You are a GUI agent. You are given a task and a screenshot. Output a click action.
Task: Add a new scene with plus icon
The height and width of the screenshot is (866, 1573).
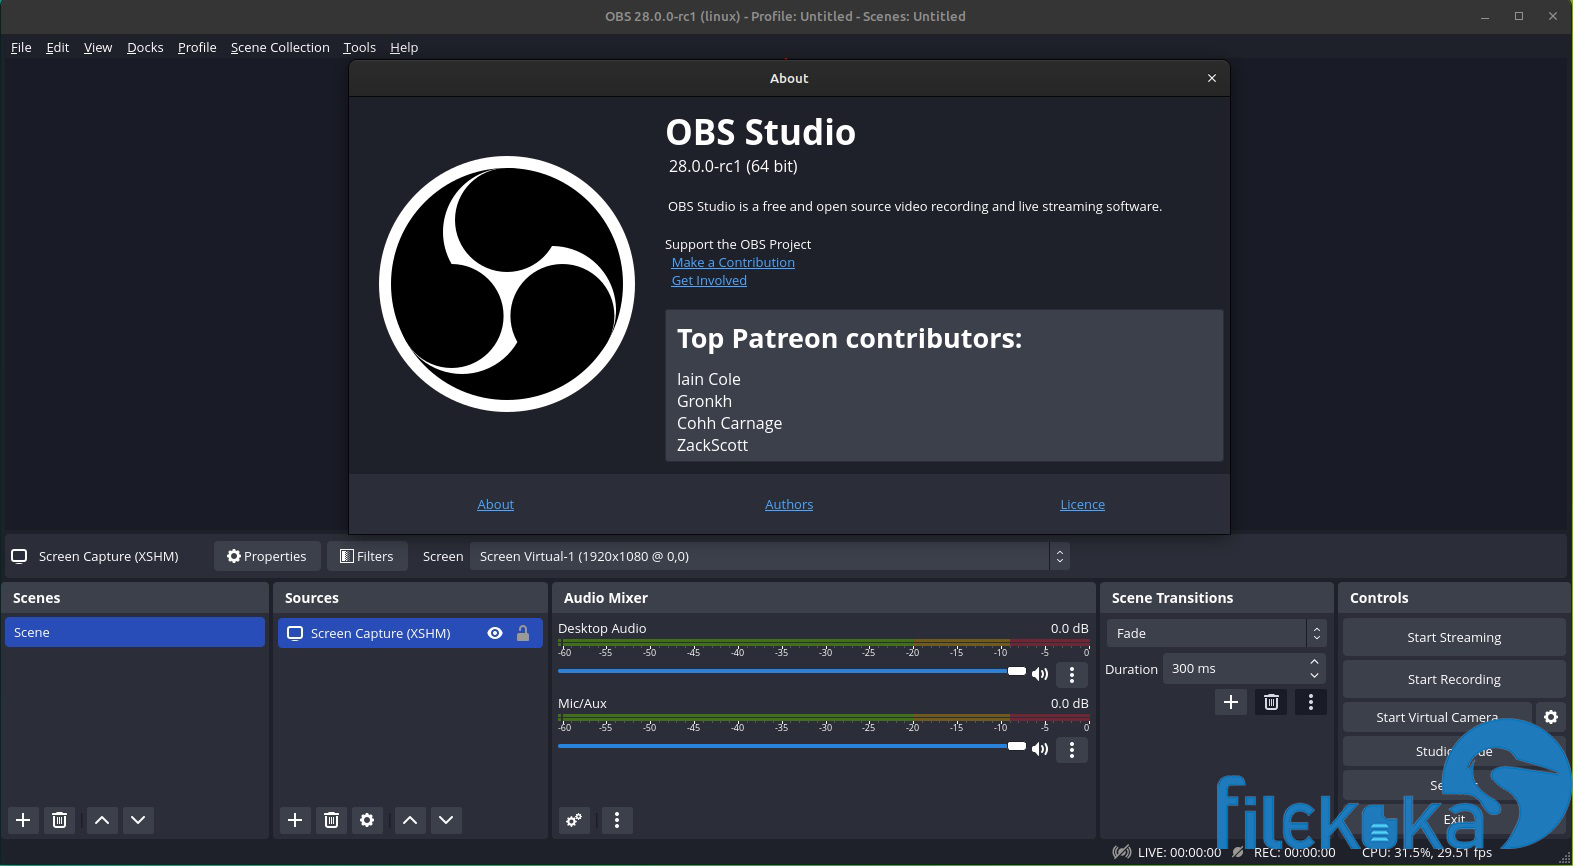click(23, 820)
